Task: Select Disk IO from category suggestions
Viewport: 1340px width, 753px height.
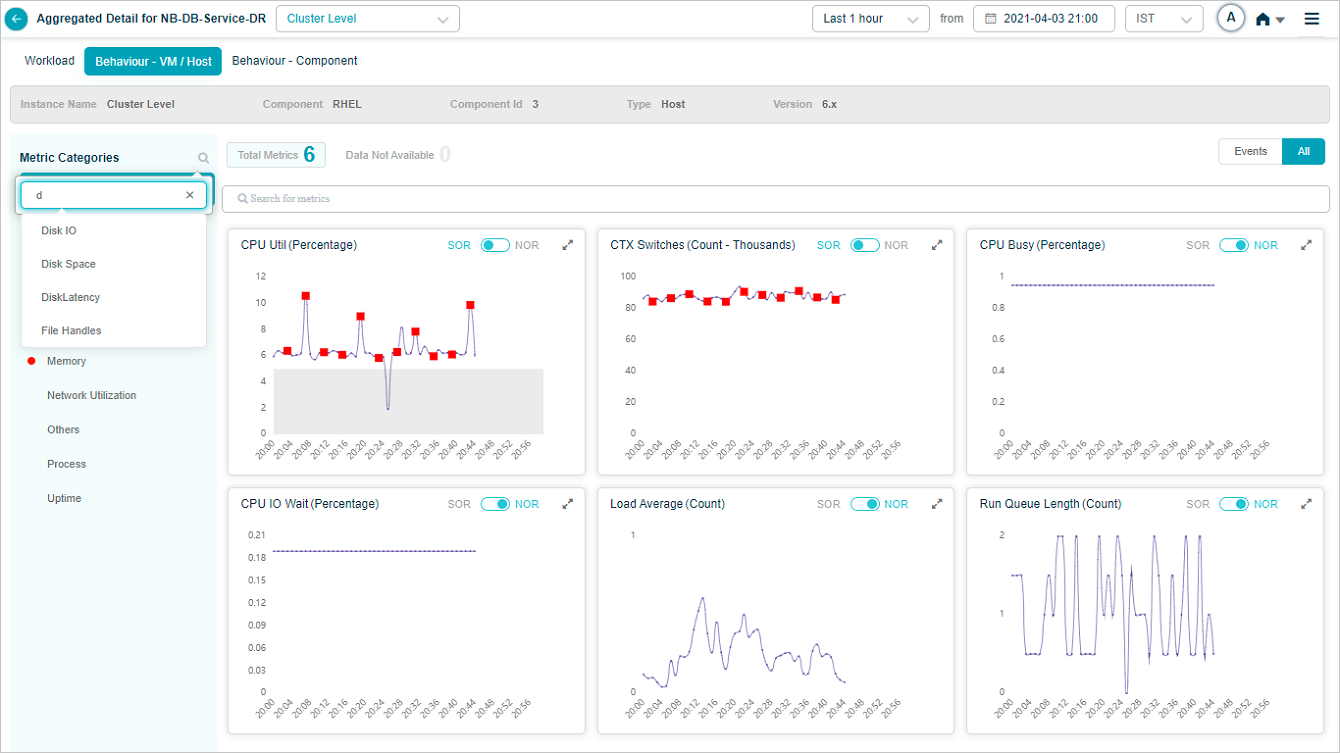Action: point(59,230)
